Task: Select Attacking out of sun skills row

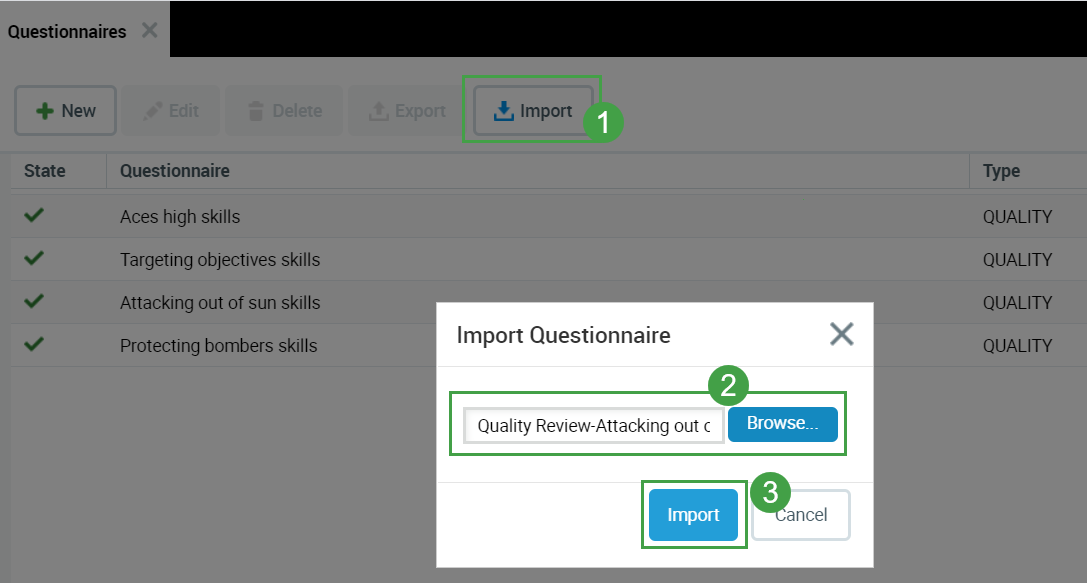Action: coord(220,302)
